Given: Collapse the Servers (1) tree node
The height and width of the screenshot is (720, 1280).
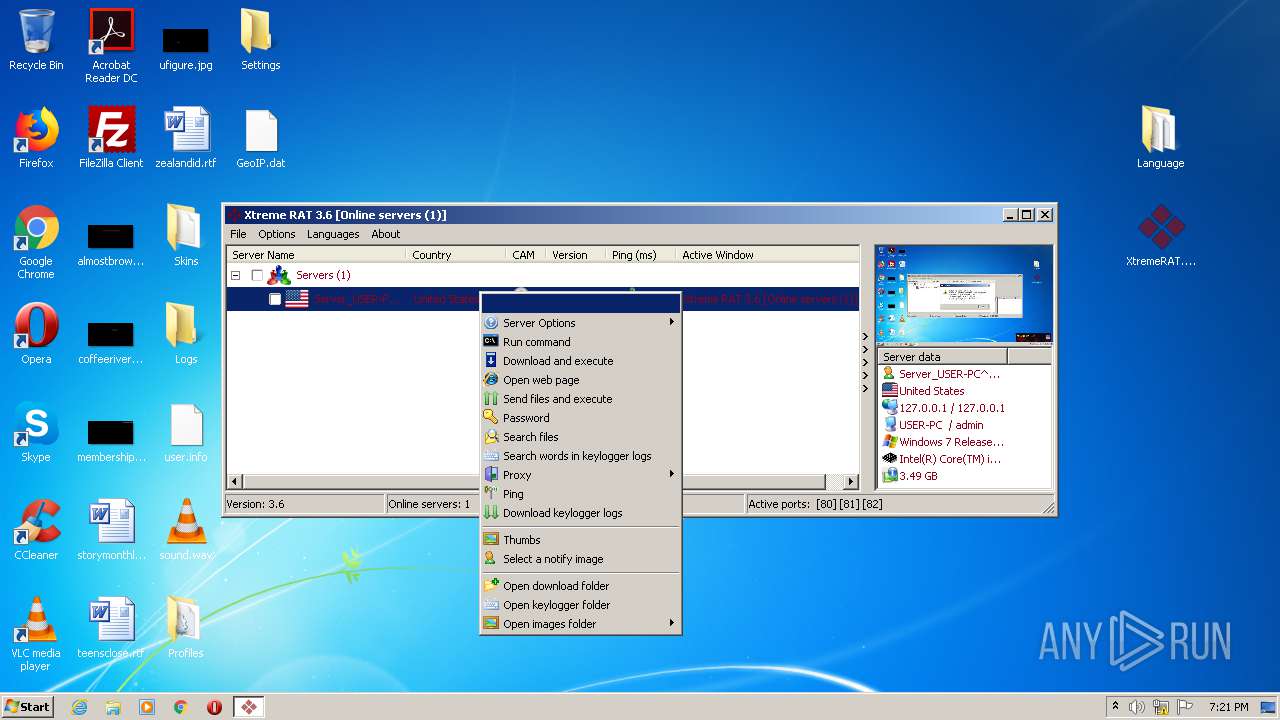Looking at the screenshot, I should pyautogui.click(x=237, y=275).
